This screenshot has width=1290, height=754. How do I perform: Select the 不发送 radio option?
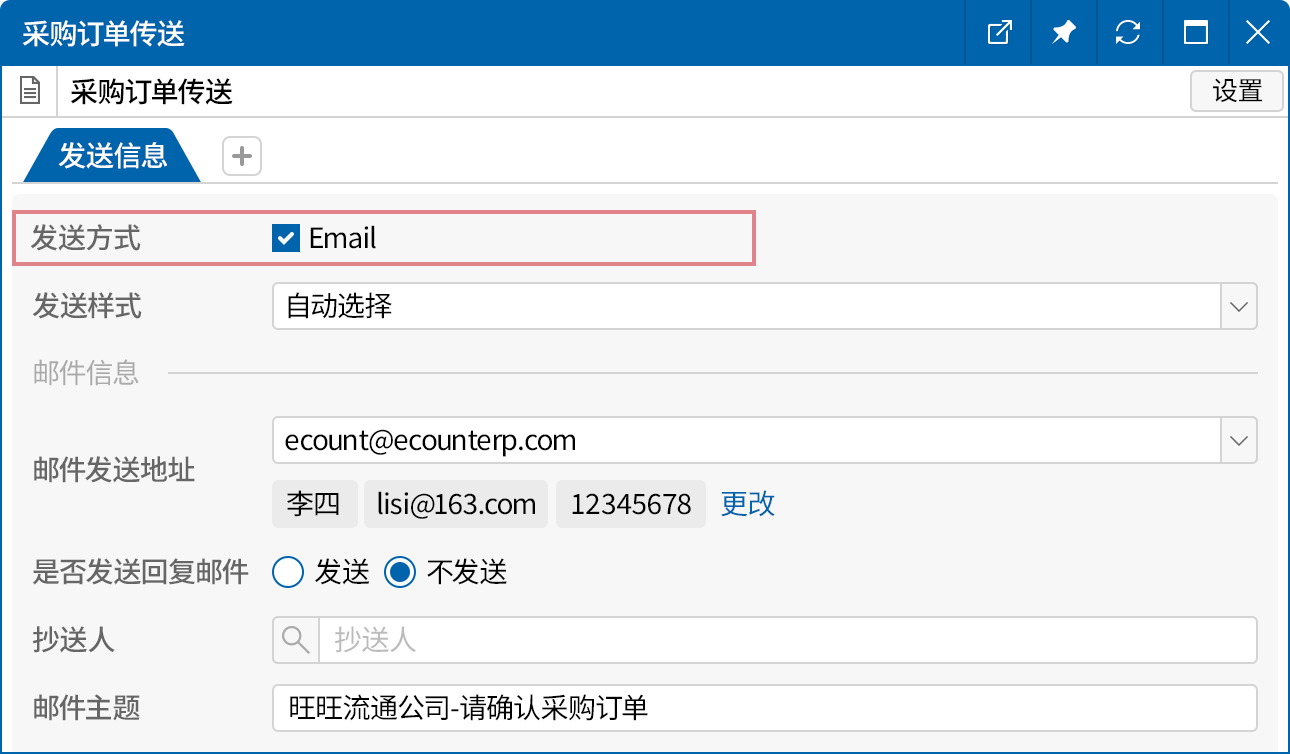[x=400, y=572]
